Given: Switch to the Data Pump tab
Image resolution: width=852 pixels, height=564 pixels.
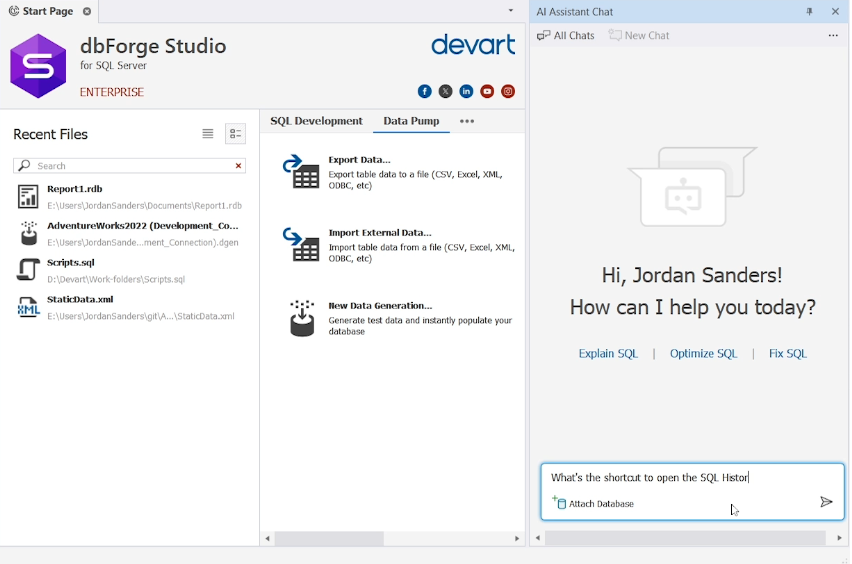Looking at the screenshot, I should [x=411, y=121].
